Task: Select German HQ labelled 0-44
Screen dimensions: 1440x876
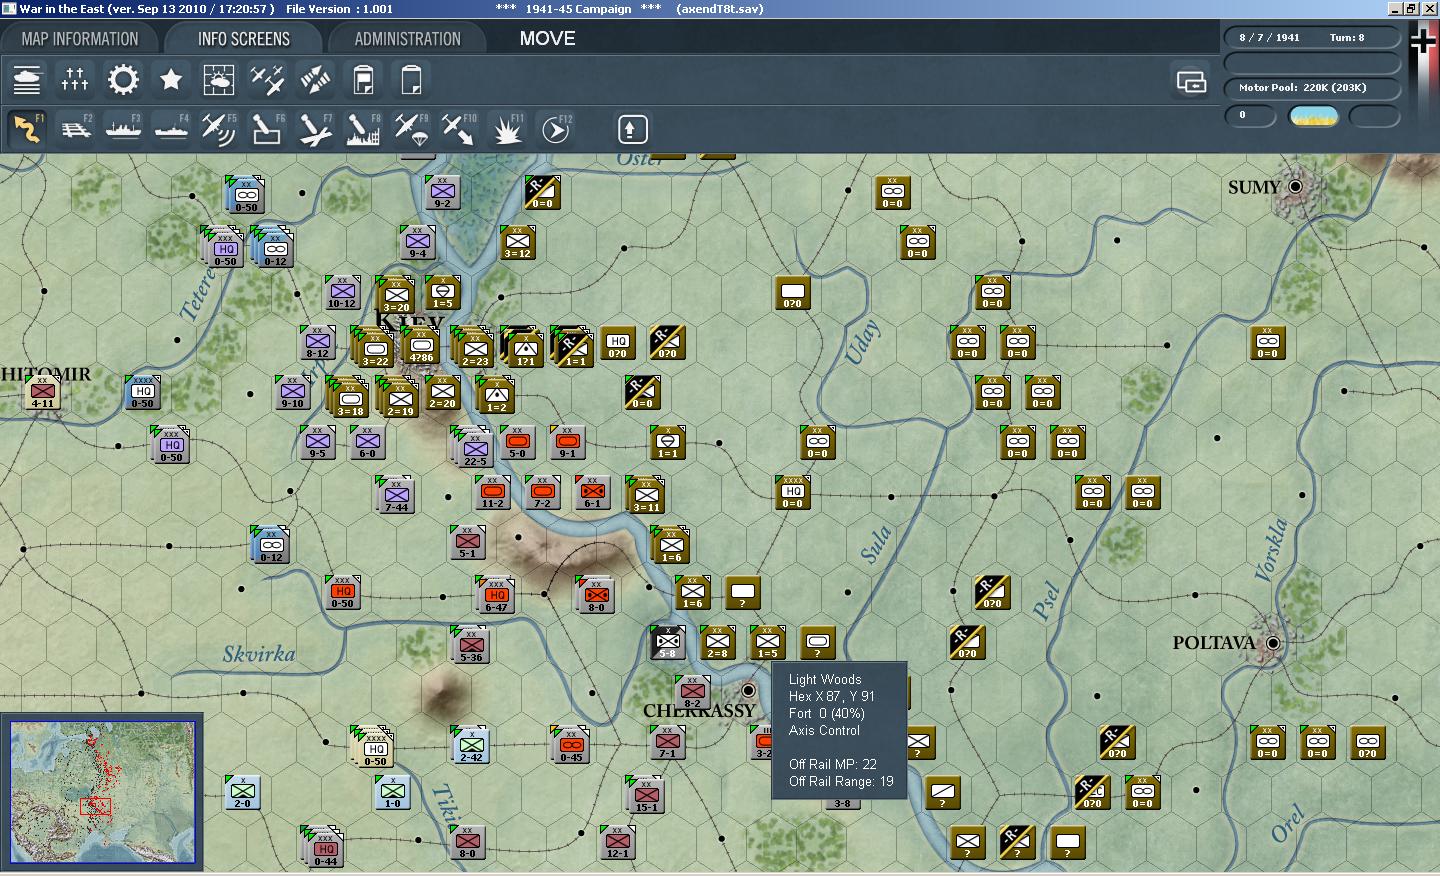Action: point(324,847)
